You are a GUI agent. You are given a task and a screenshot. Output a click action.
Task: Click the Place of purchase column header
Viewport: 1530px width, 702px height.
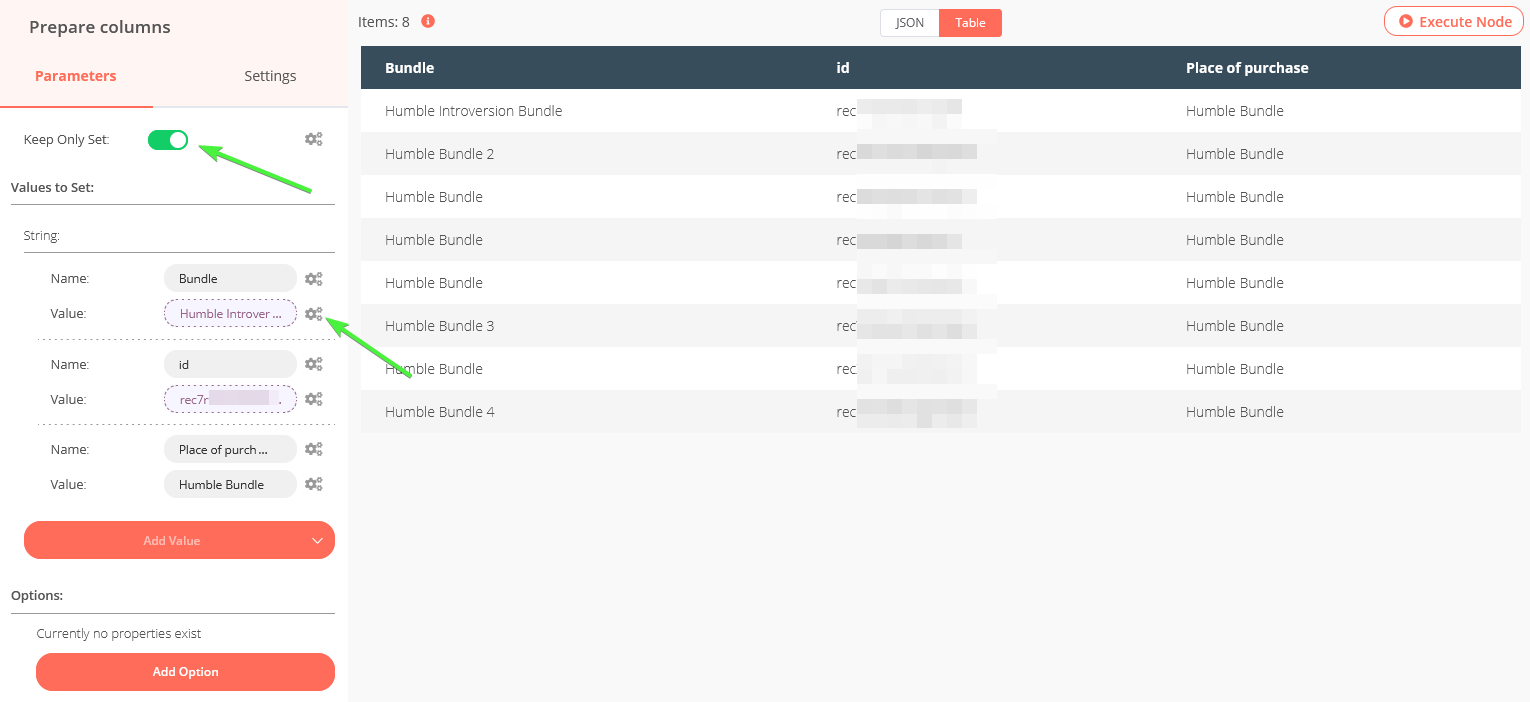coord(1247,68)
